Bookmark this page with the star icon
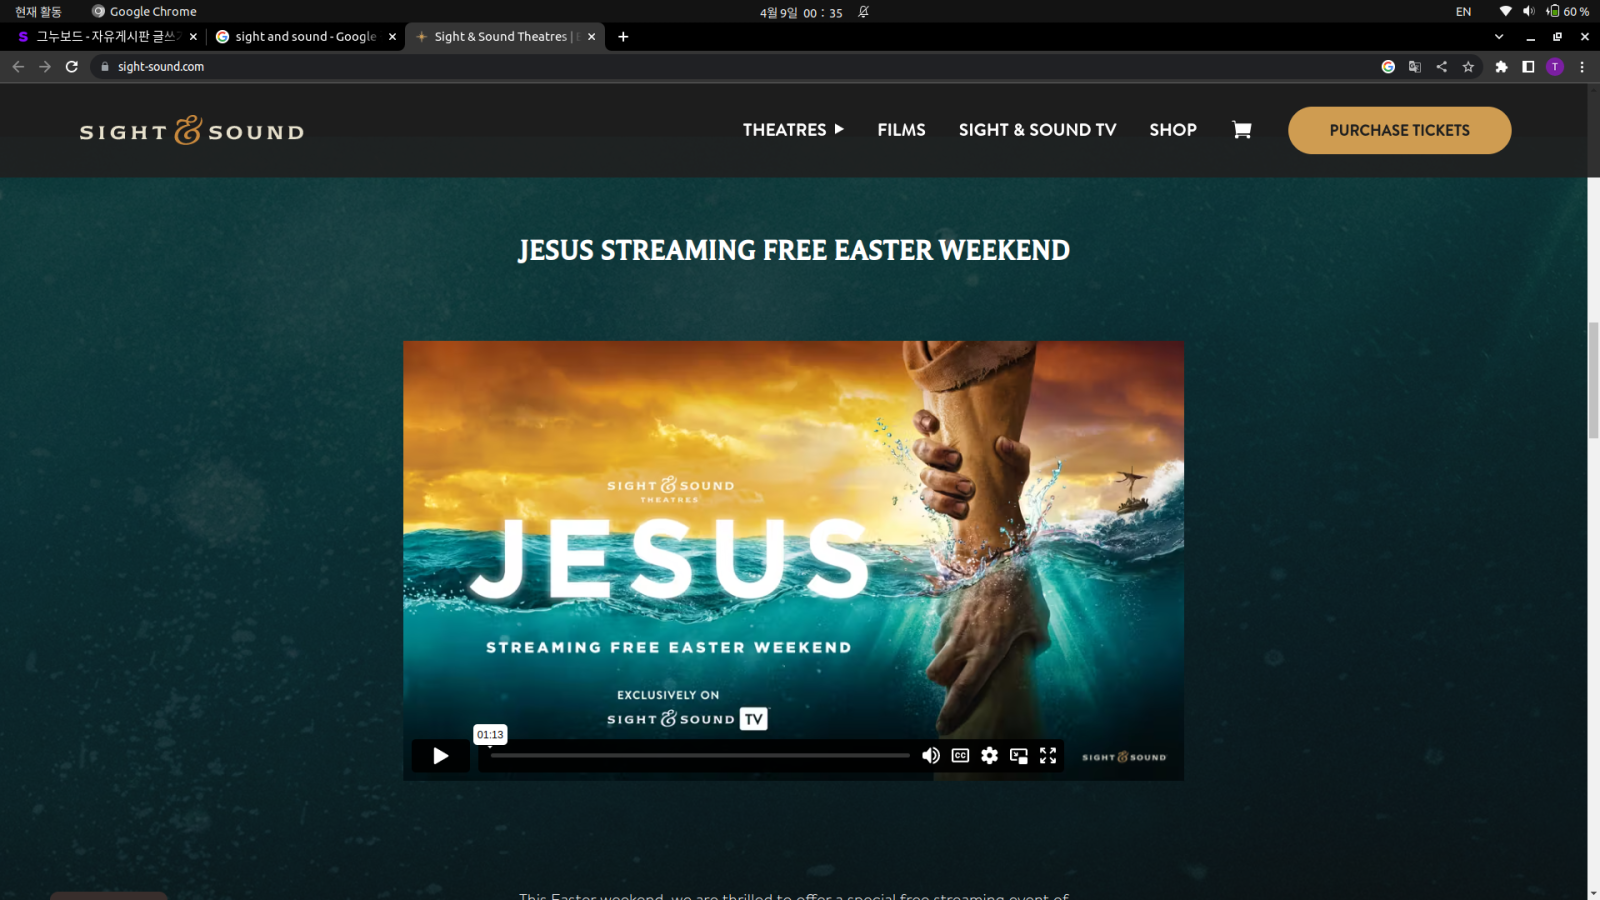 pyautogui.click(x=1468, y=67)
